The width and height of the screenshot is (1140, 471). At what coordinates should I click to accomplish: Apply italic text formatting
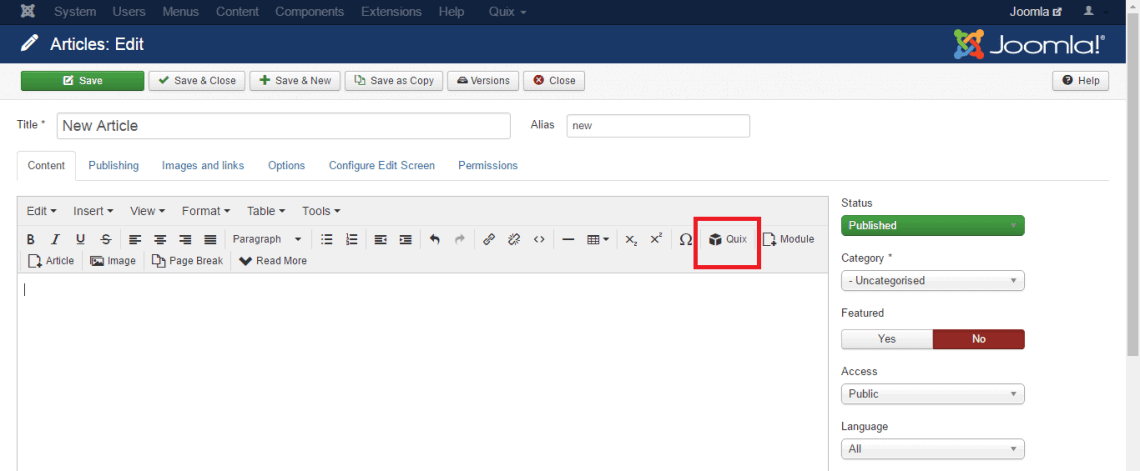click(55, 240)
